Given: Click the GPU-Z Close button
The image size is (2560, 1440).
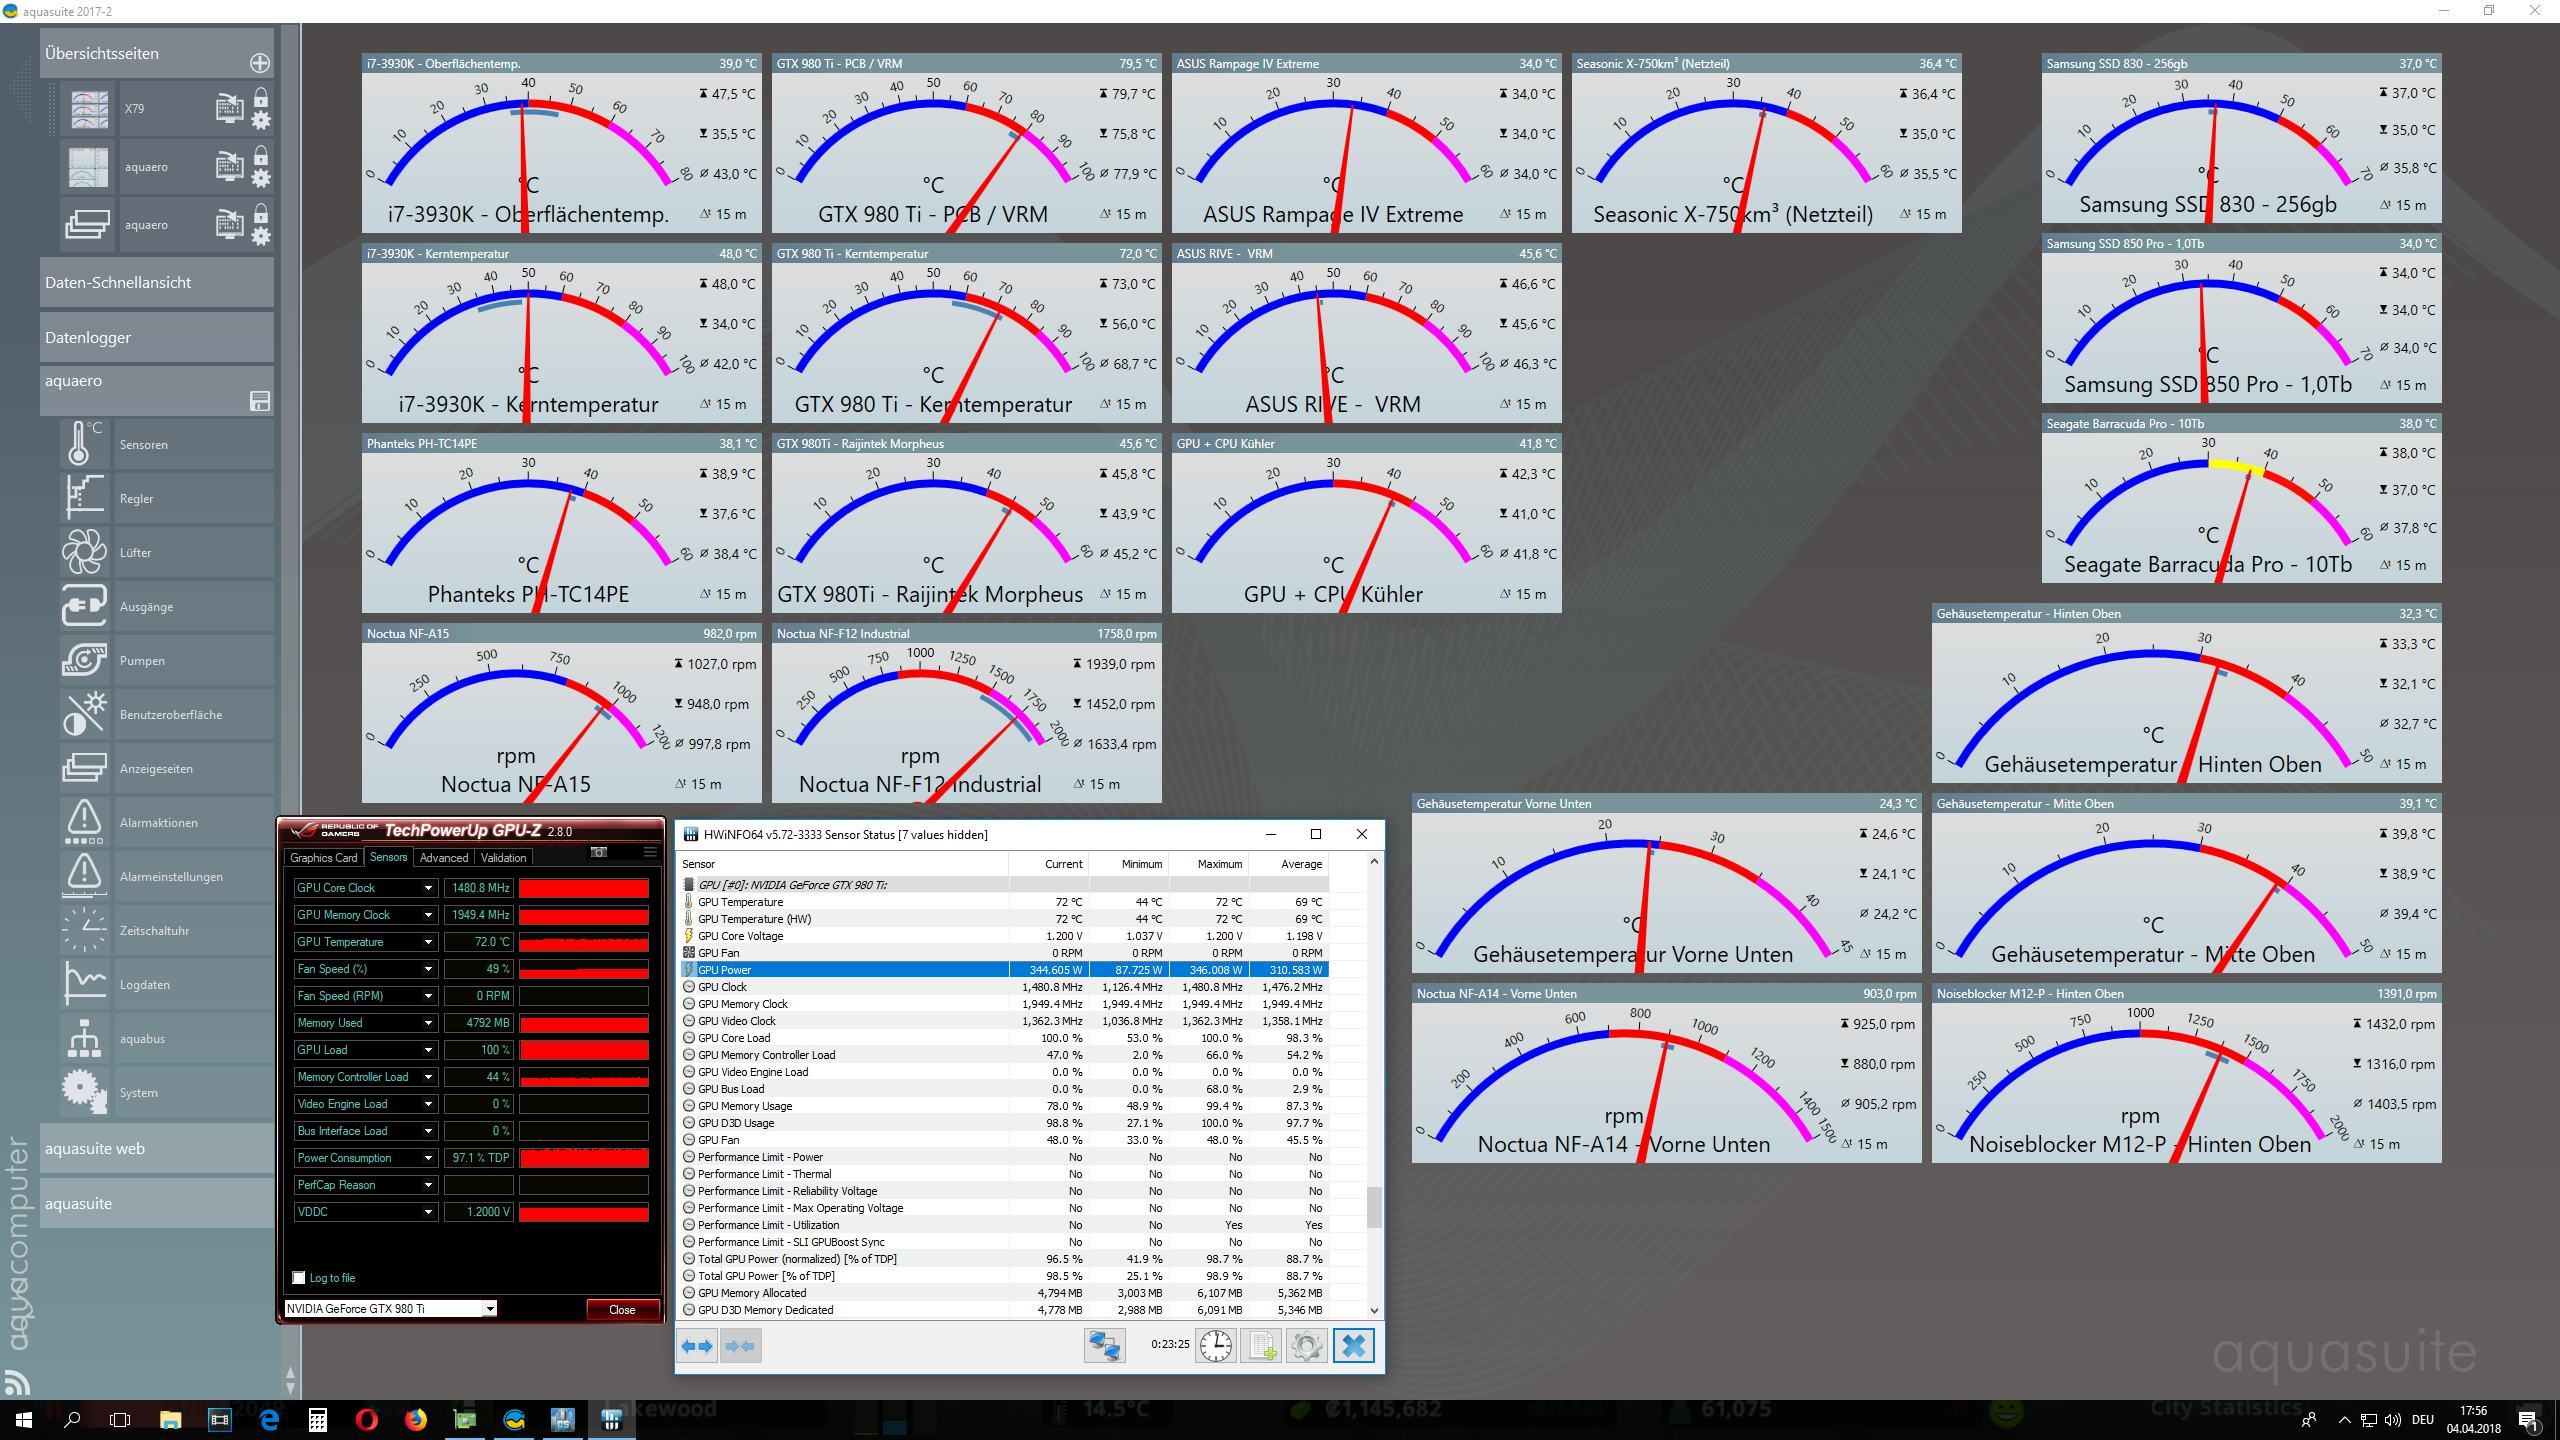Looking at the screenshot, I should (622, 1310).
